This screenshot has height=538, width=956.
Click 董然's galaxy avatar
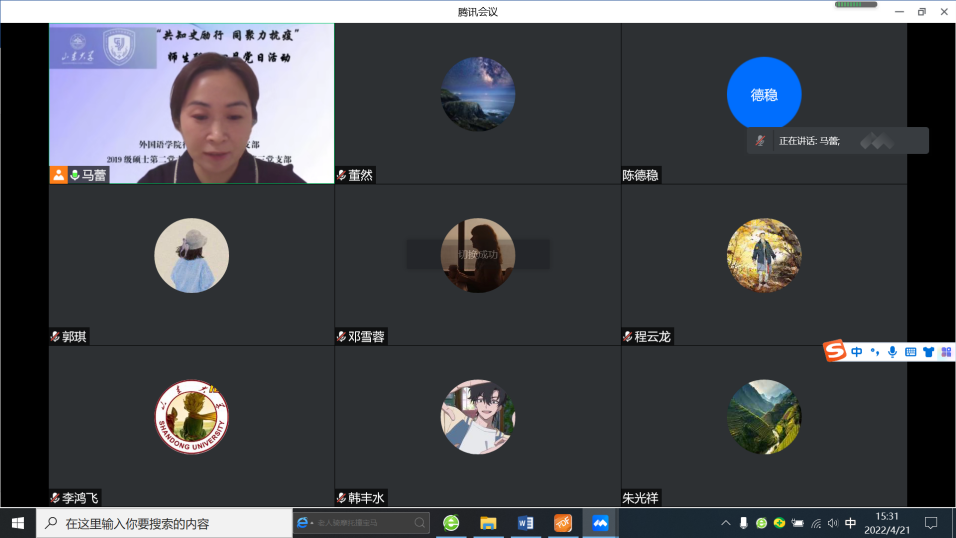[x=478, y=94]
